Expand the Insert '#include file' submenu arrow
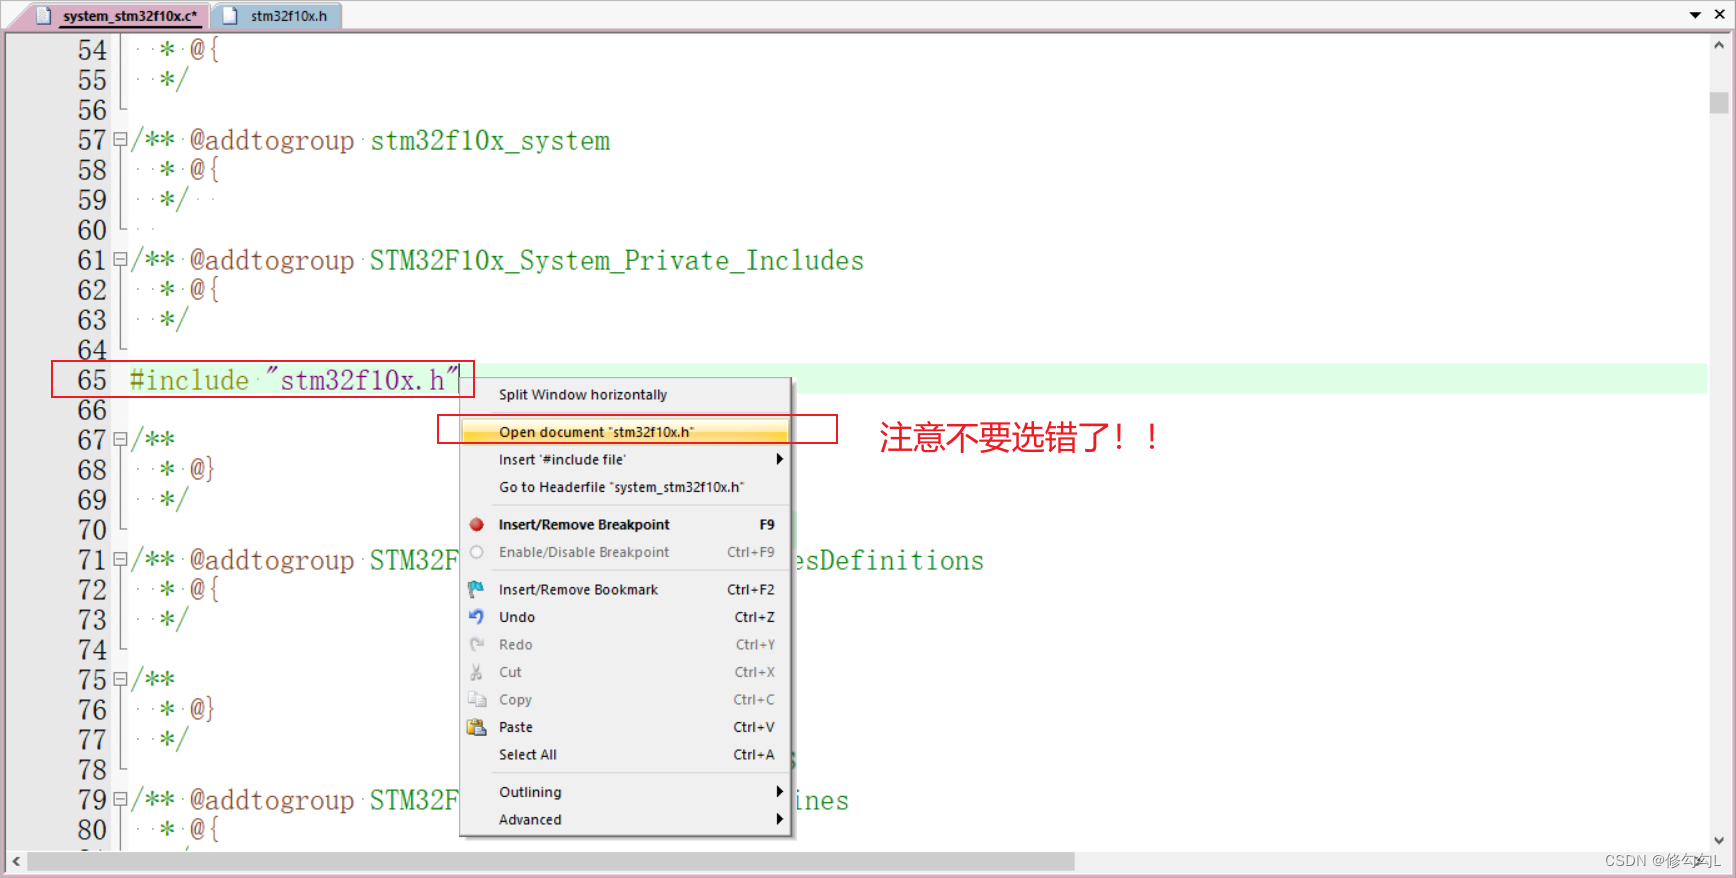This screenshot has width=1736, height=878. click(779, 459)
